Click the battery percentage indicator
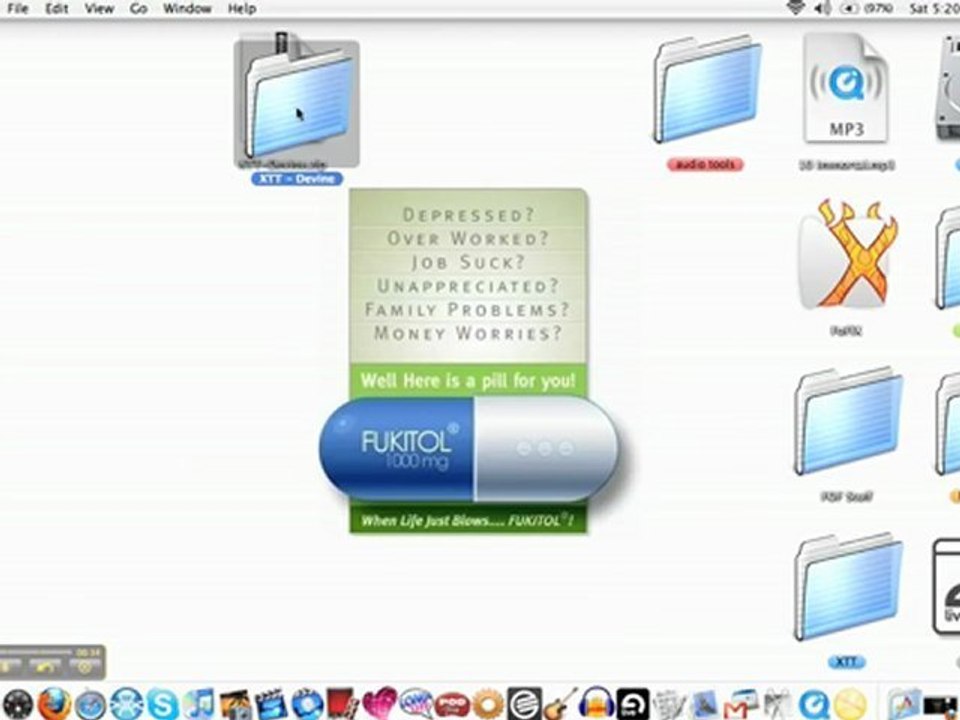This screenshot has width=960, height=720. pos(869,8)
